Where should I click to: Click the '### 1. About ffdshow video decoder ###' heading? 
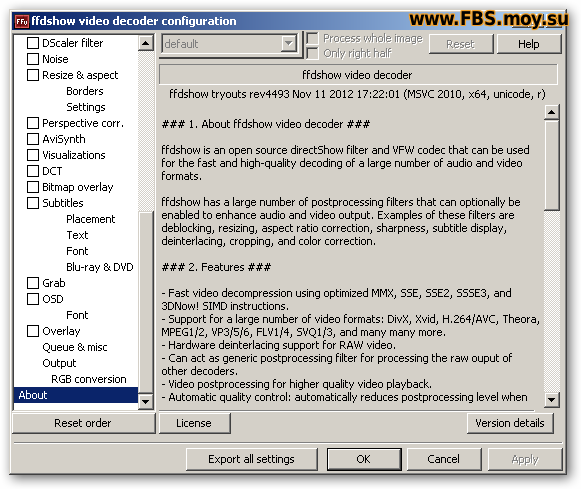[265, 124]
